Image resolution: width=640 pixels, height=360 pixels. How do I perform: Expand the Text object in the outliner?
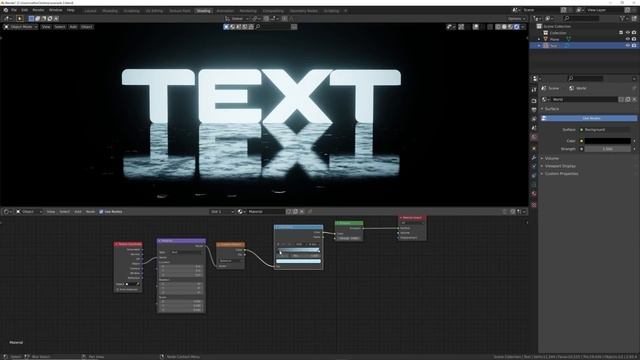point(539,46)
